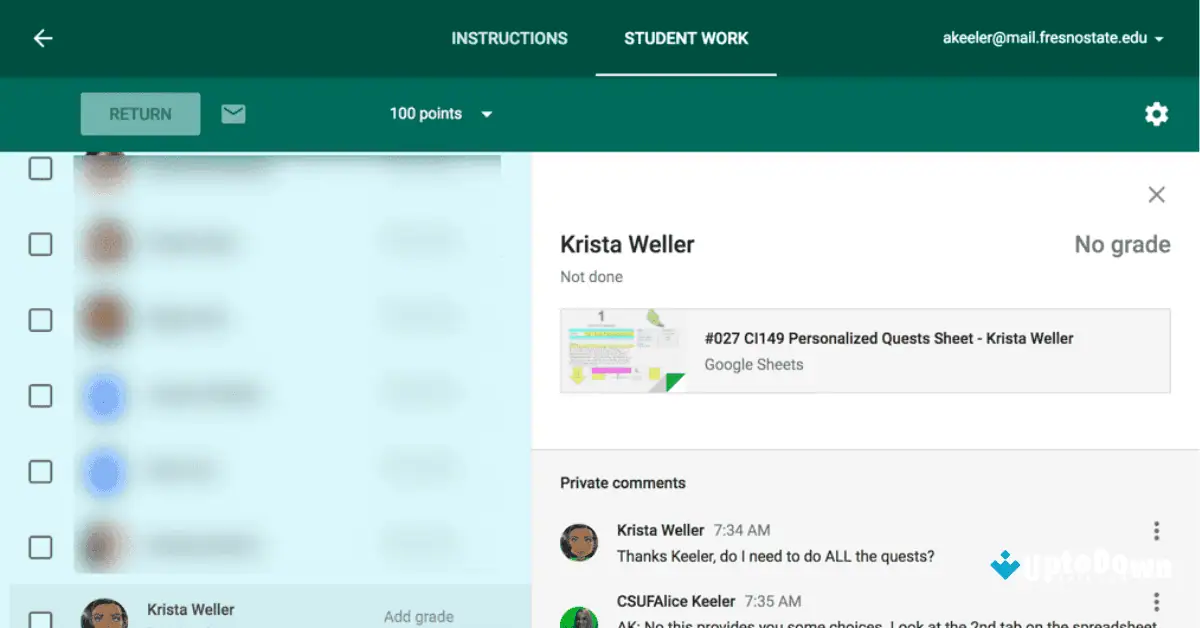Check the topmost student selection checkbox

tap(40, 168)
